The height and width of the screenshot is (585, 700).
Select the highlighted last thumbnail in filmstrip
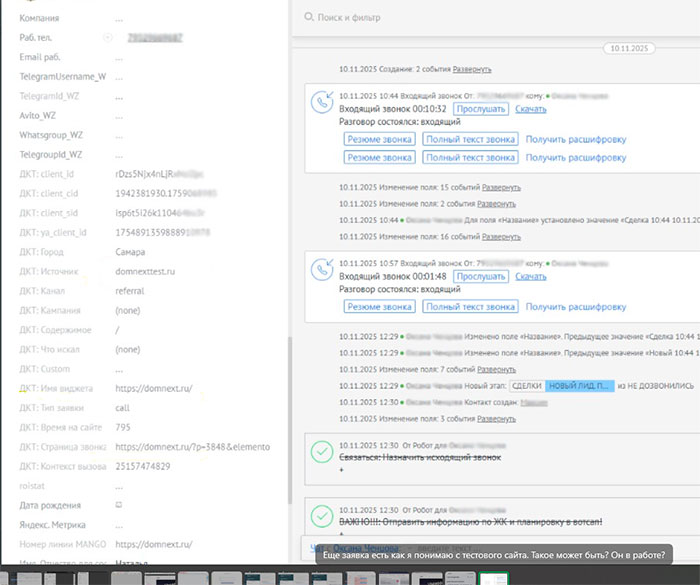(x=494, y=578)
